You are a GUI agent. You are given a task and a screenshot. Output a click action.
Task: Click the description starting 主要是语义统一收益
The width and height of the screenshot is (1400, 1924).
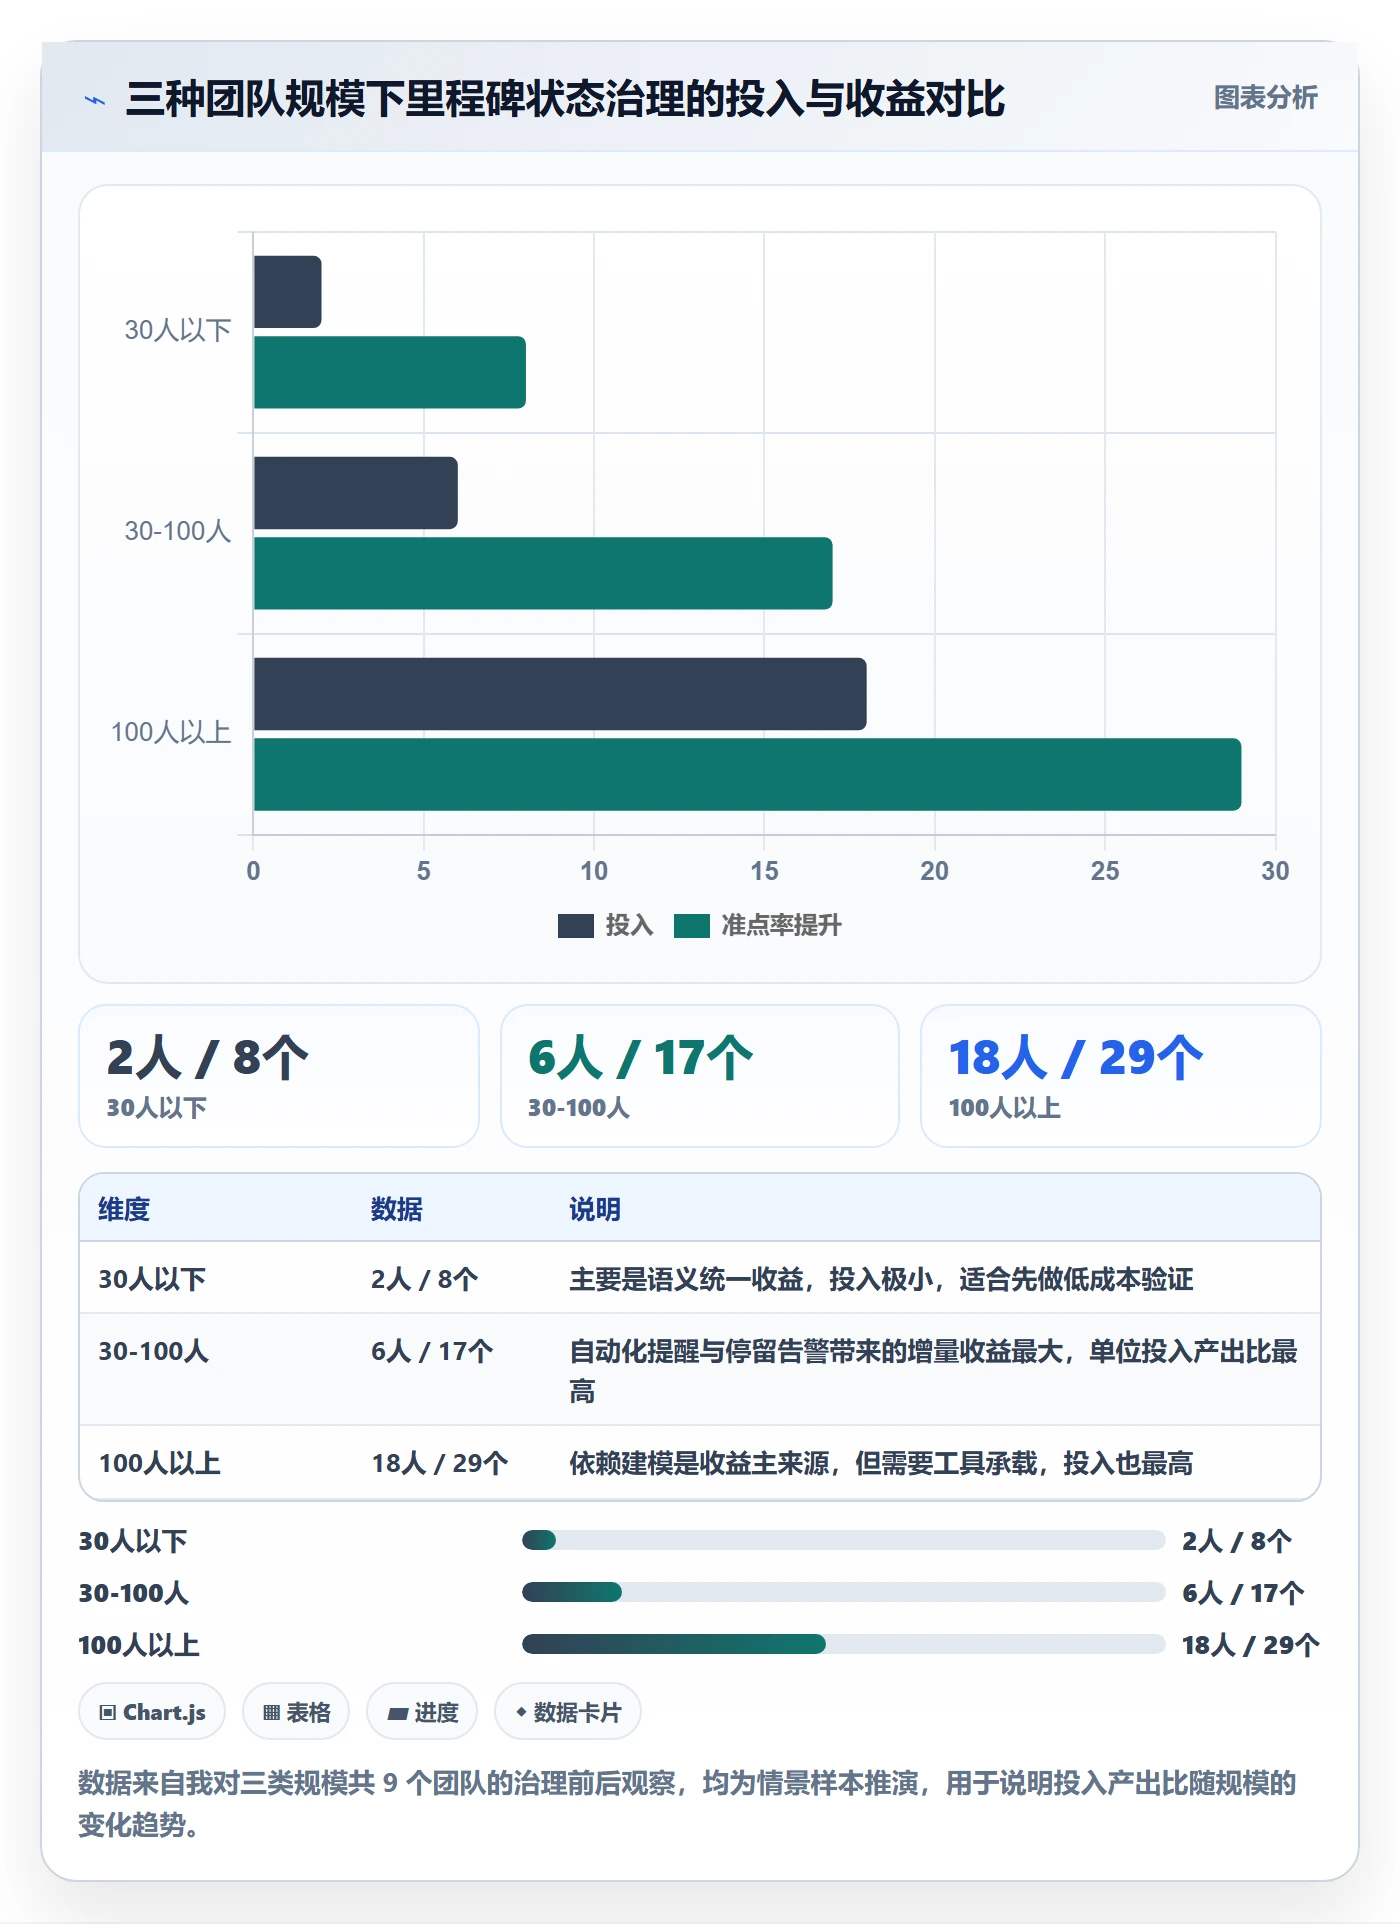[881, 1279]
